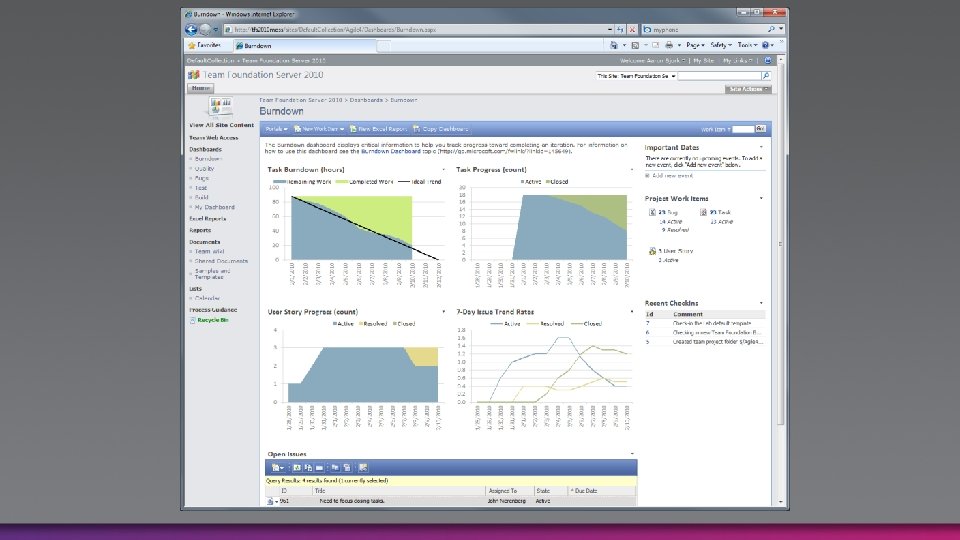This screenshot has height=540, width=960.
Task: Click the work item icon on row 961
Action: pos(270,501)
